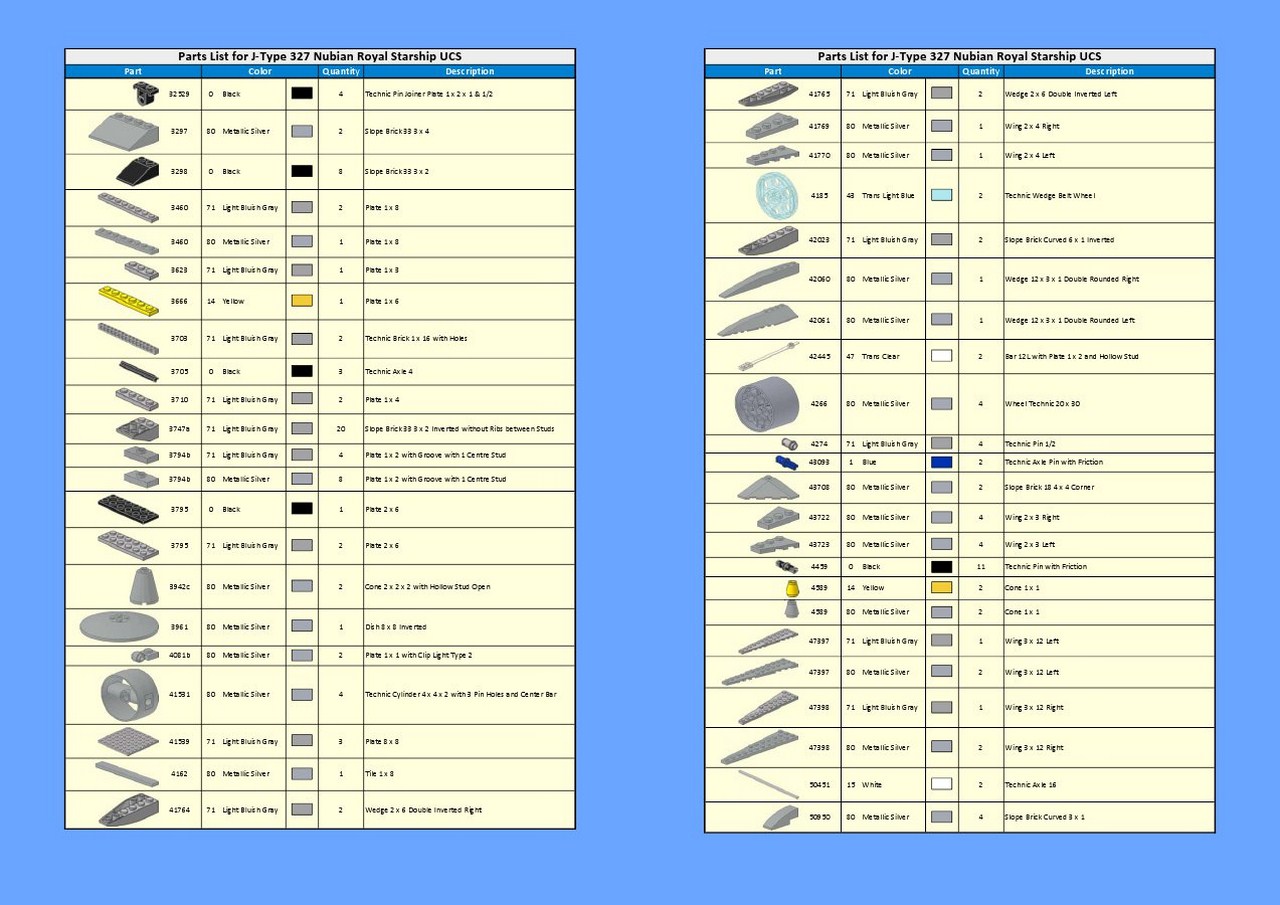Viewport: 1280px width, 905px height.
Task: Select the Technic Cylinder 41531 part image
Action: (x=129, y=694)
